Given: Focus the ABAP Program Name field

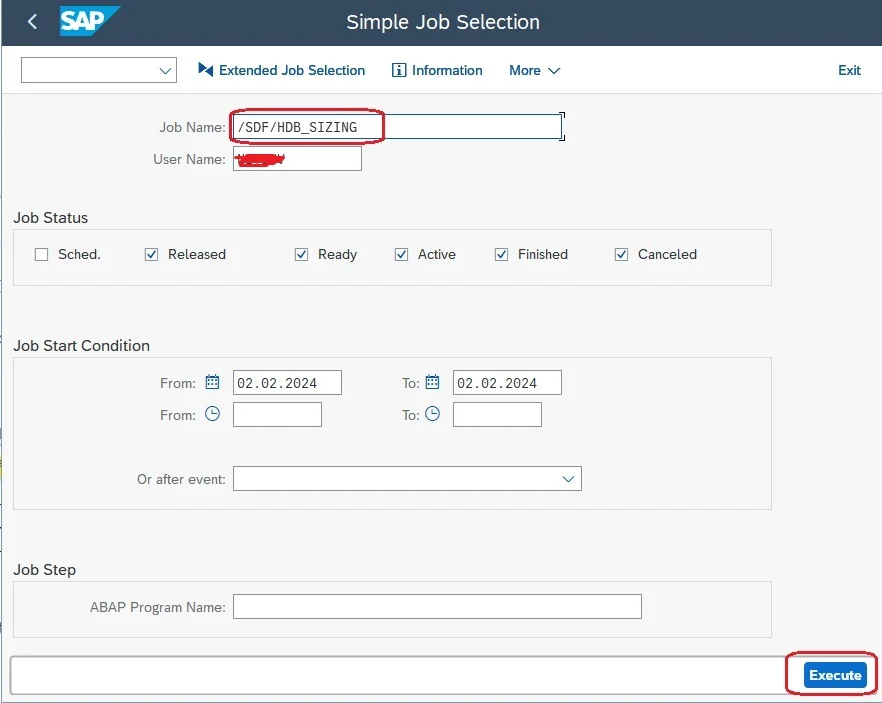Looking at the screenshot, I should click(437, 606).
